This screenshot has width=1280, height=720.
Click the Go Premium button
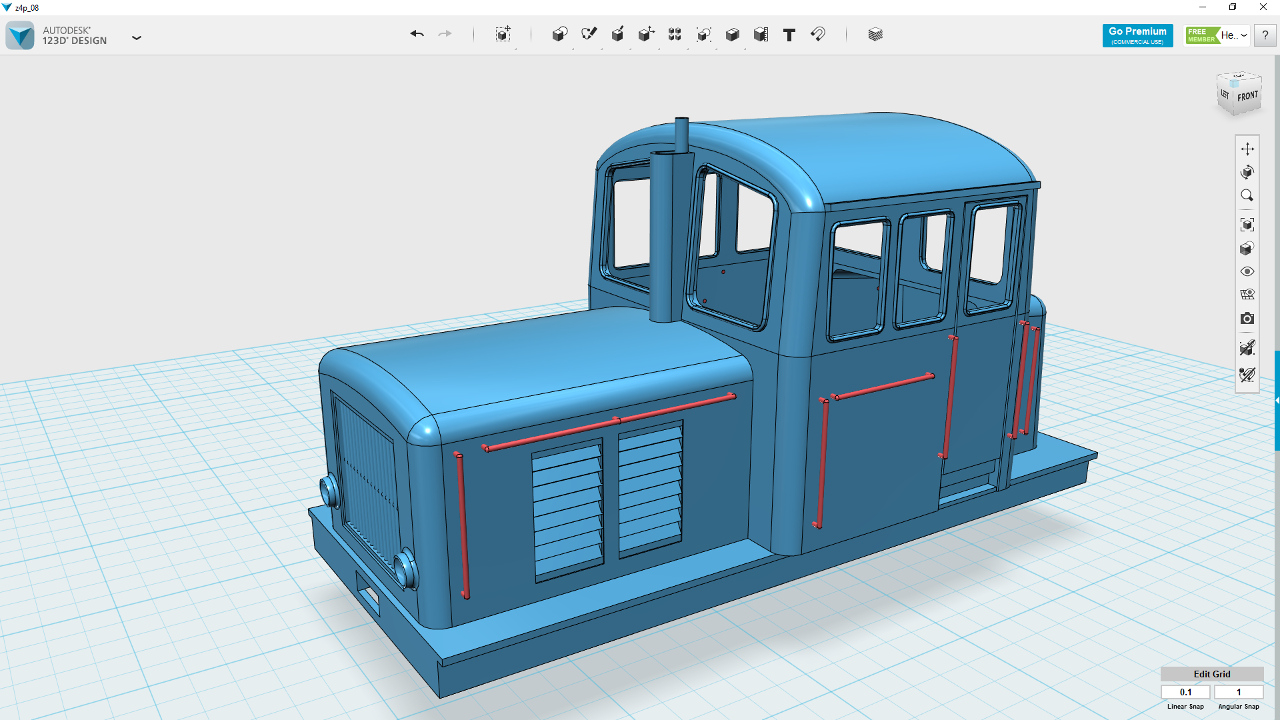coord(1138,35)
